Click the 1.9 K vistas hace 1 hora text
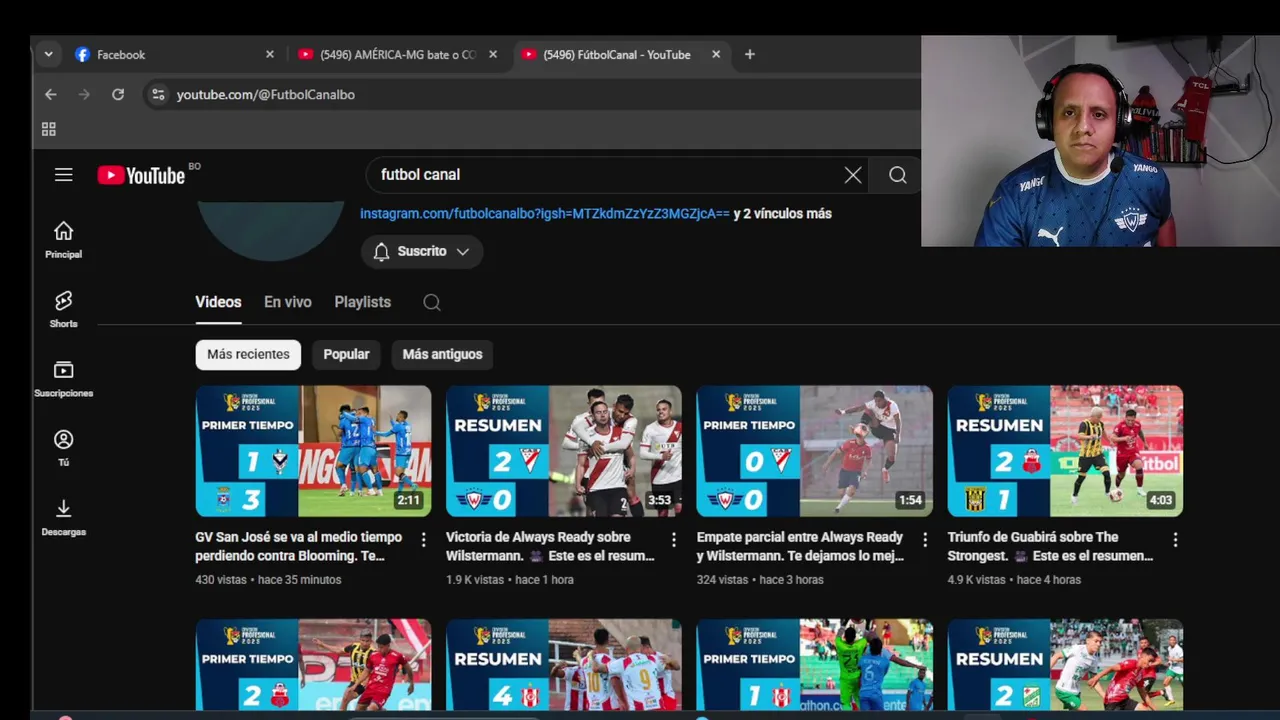 [509, 580]
